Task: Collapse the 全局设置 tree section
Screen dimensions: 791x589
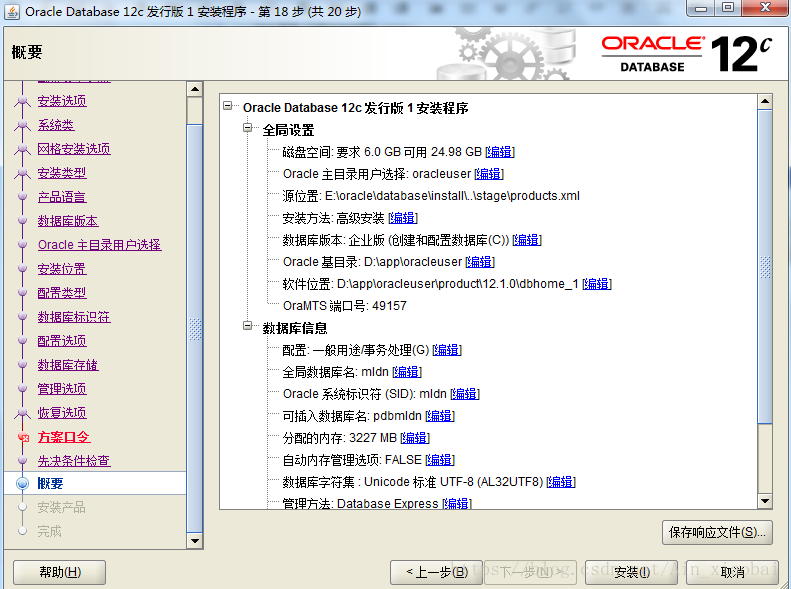Action: point(247,128)
